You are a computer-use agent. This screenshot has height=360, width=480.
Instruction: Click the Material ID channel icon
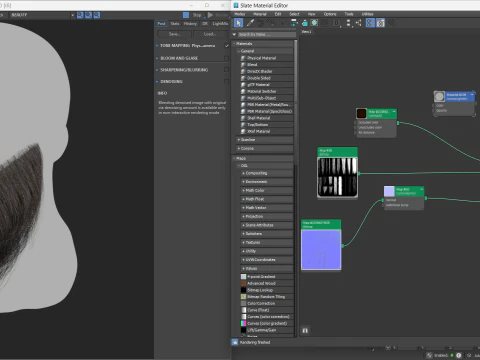click(337, 23)
